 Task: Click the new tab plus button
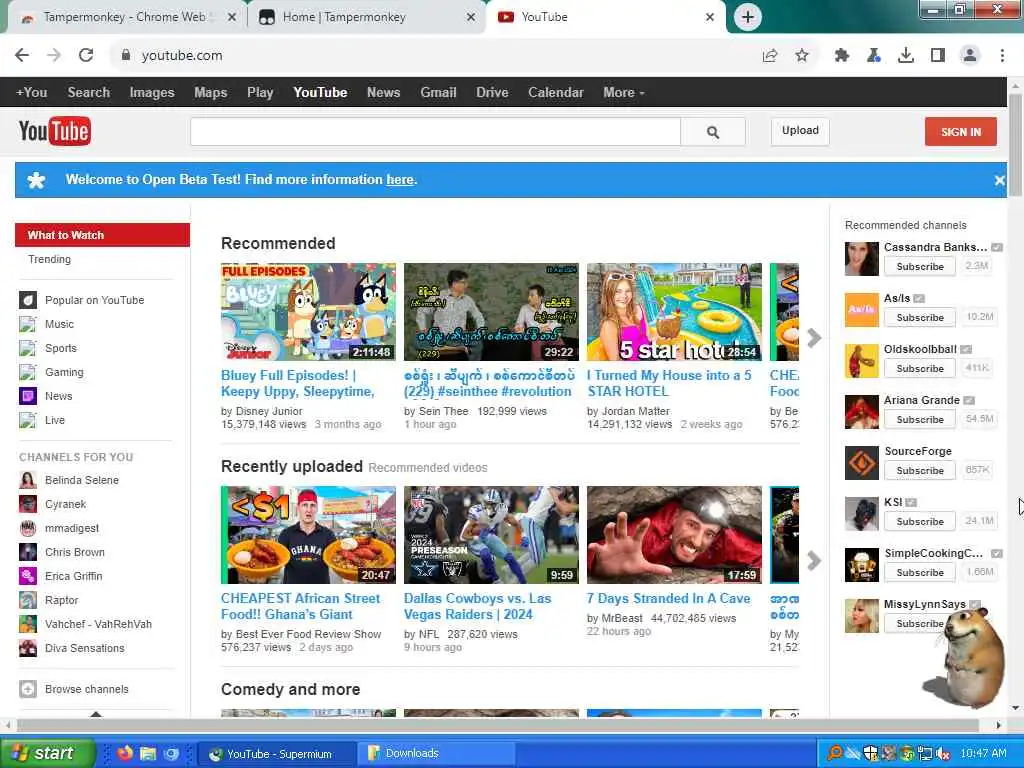pyautogui.click(x=748, y=17)
